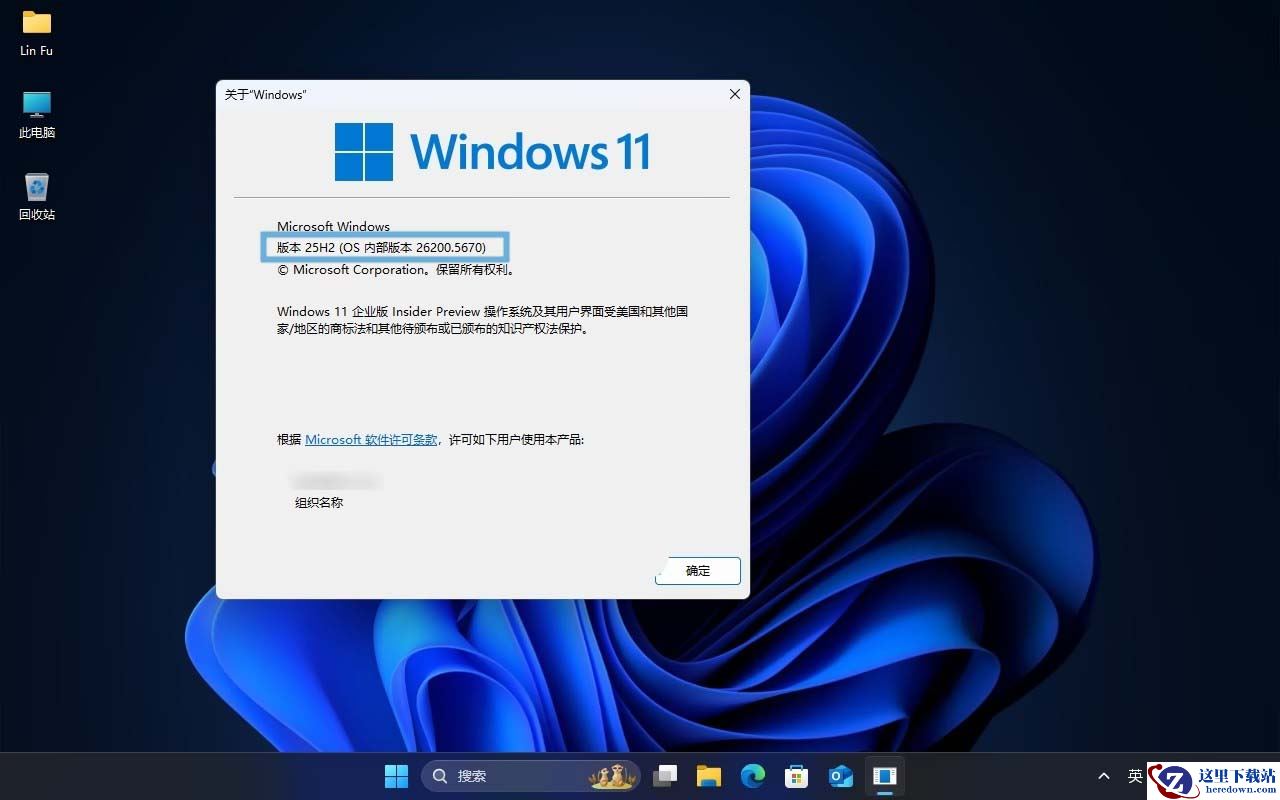Select the About Windows app on the taskbar
Image resolution: width=1280 pixels, height=800 pixels.
885,776
